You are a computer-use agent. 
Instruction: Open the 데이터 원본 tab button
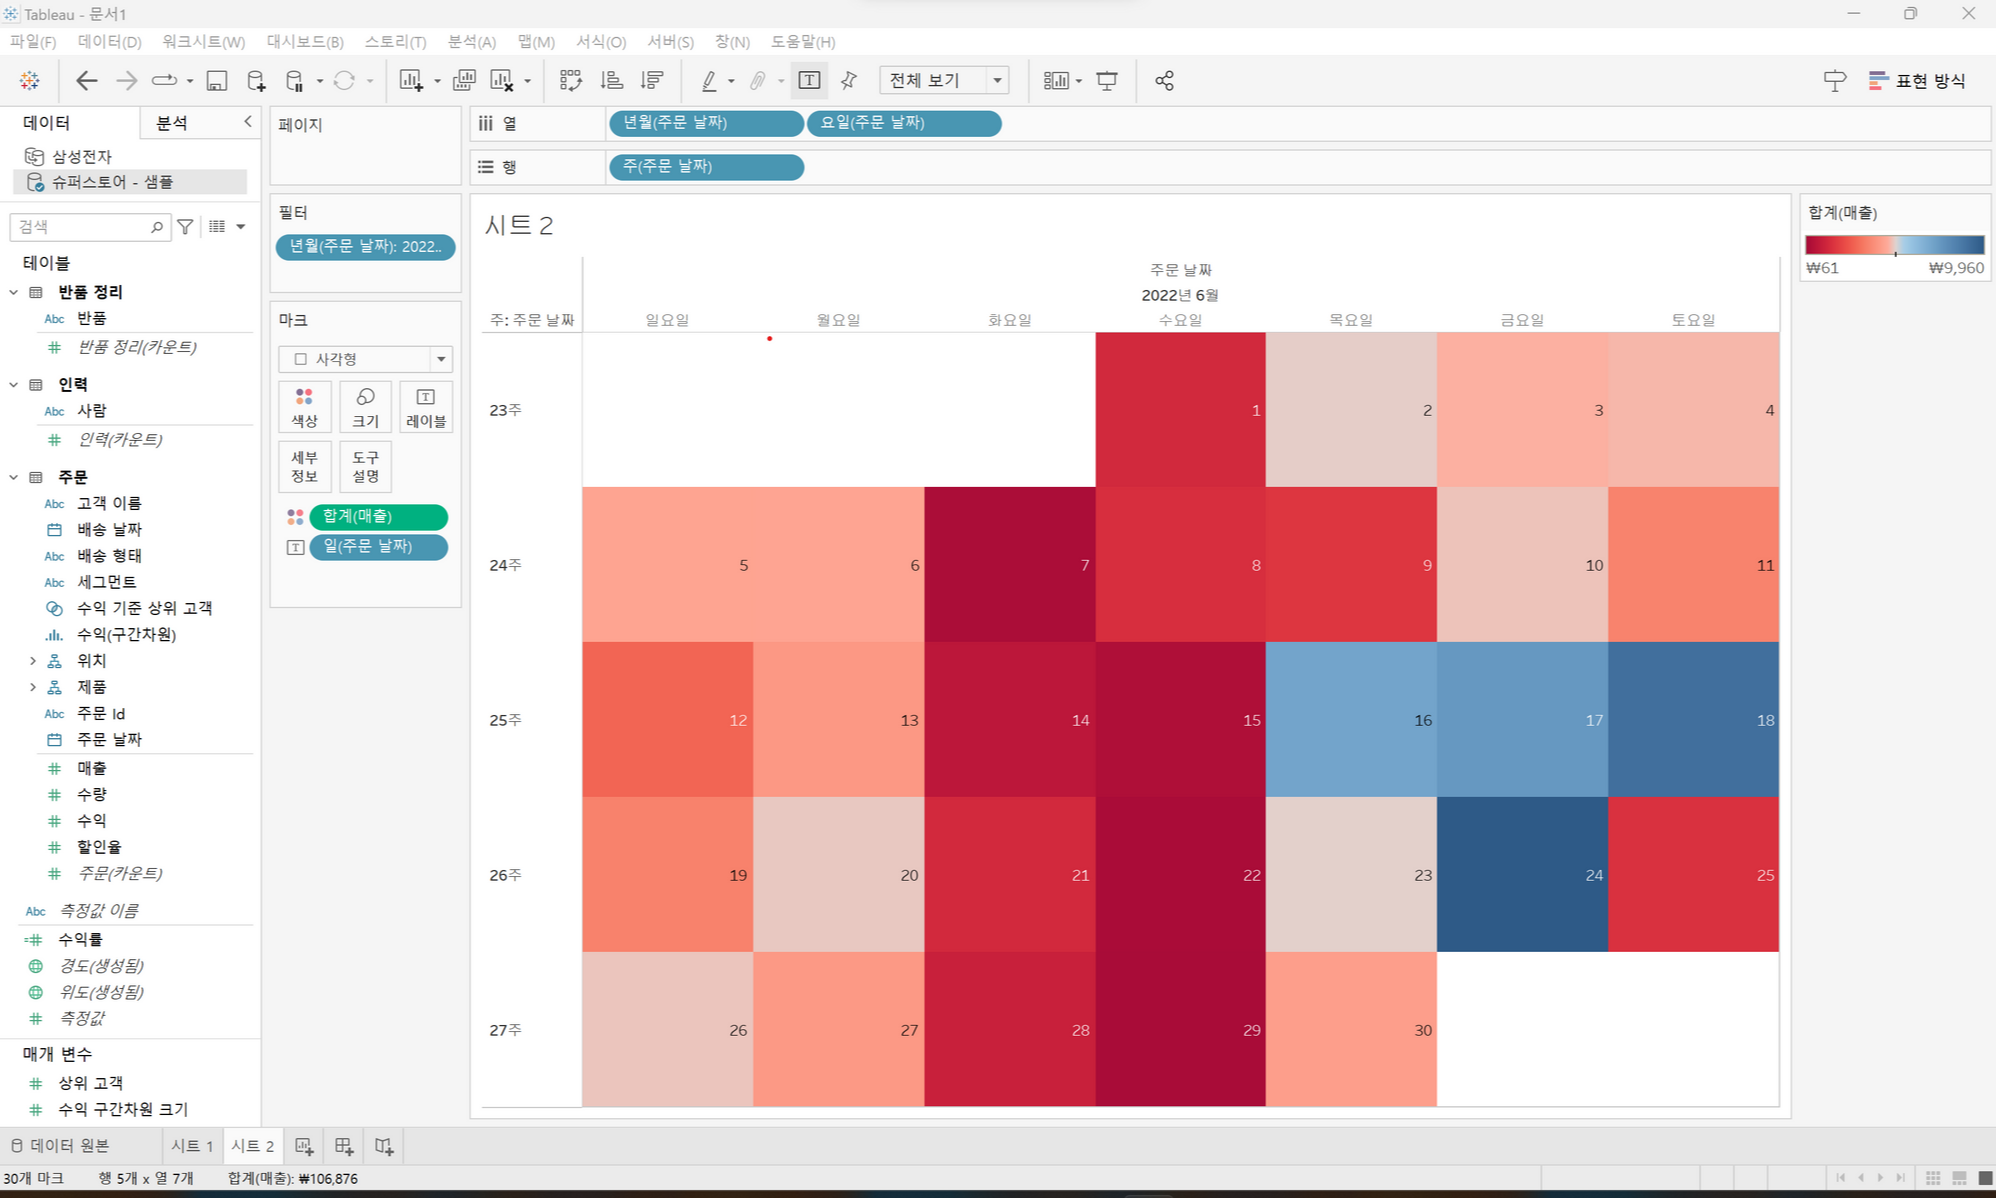tap(60, 1146)
